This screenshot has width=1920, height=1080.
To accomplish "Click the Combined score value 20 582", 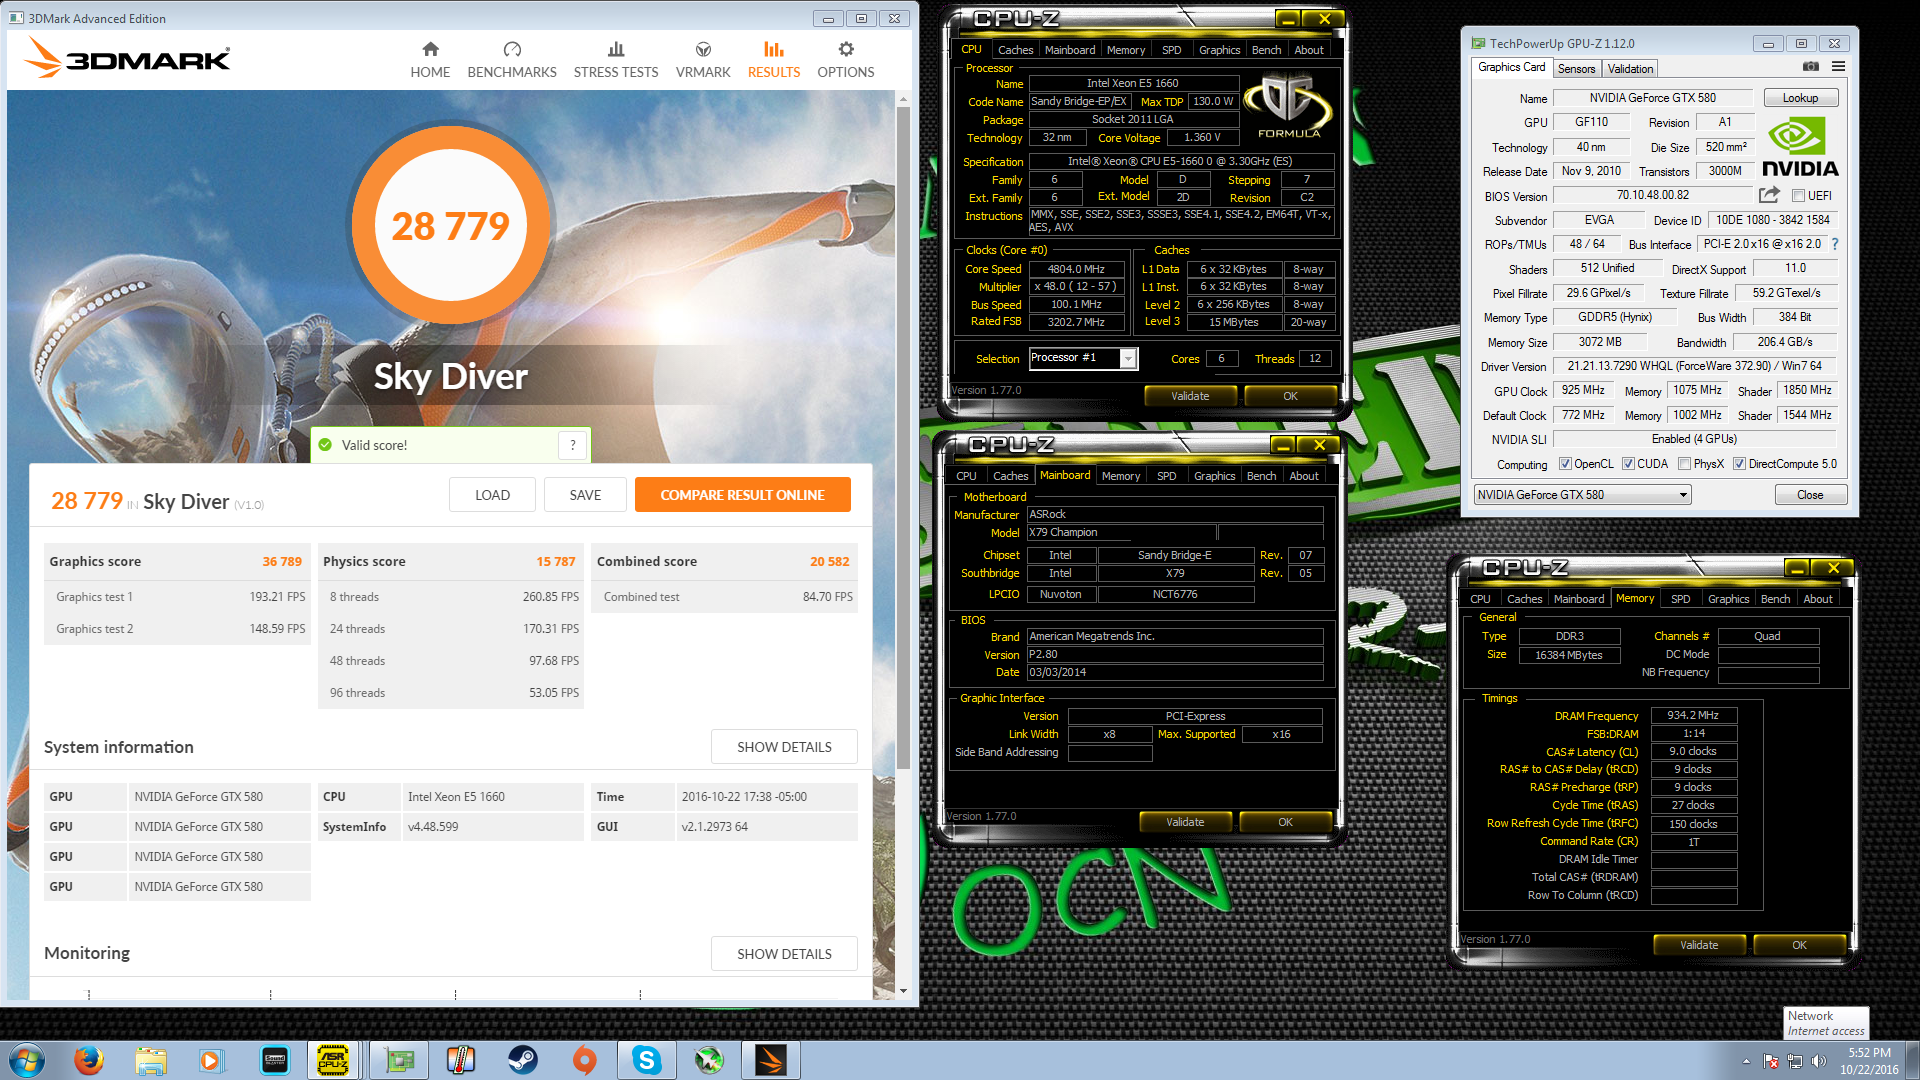I will 830,561.
